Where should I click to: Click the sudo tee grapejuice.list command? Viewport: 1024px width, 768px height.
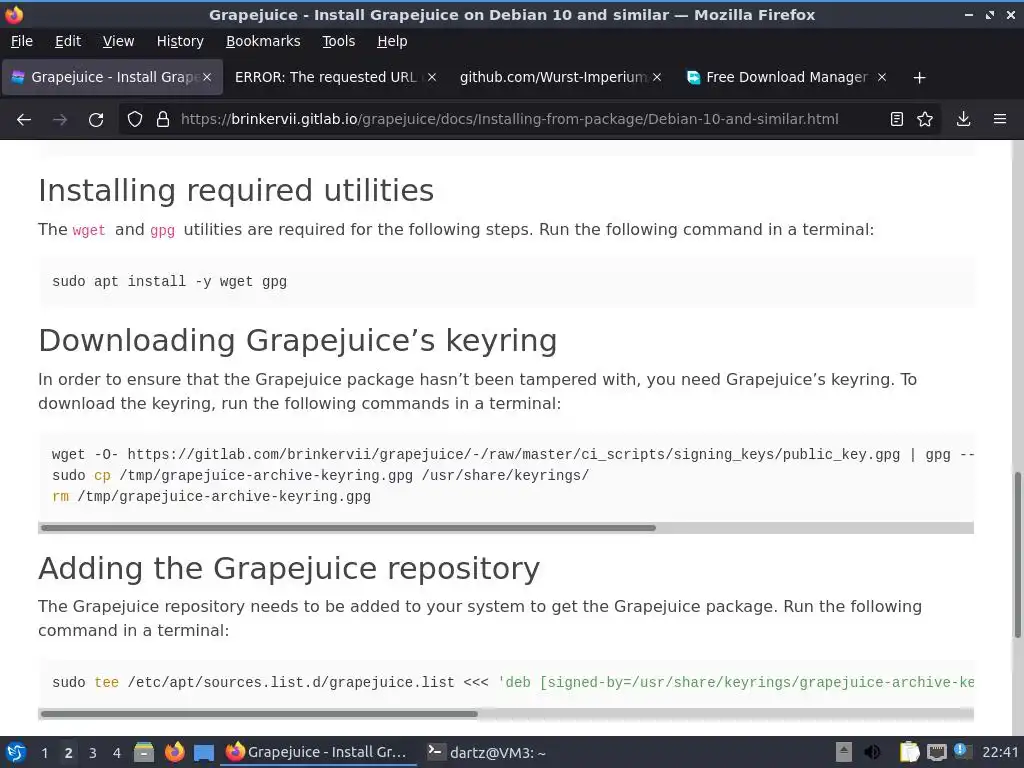point(513,682)
